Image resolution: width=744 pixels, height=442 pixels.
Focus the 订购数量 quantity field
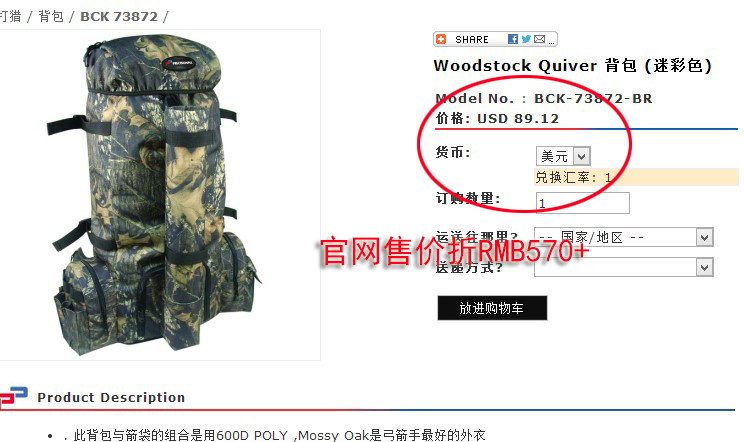point(583,203)
